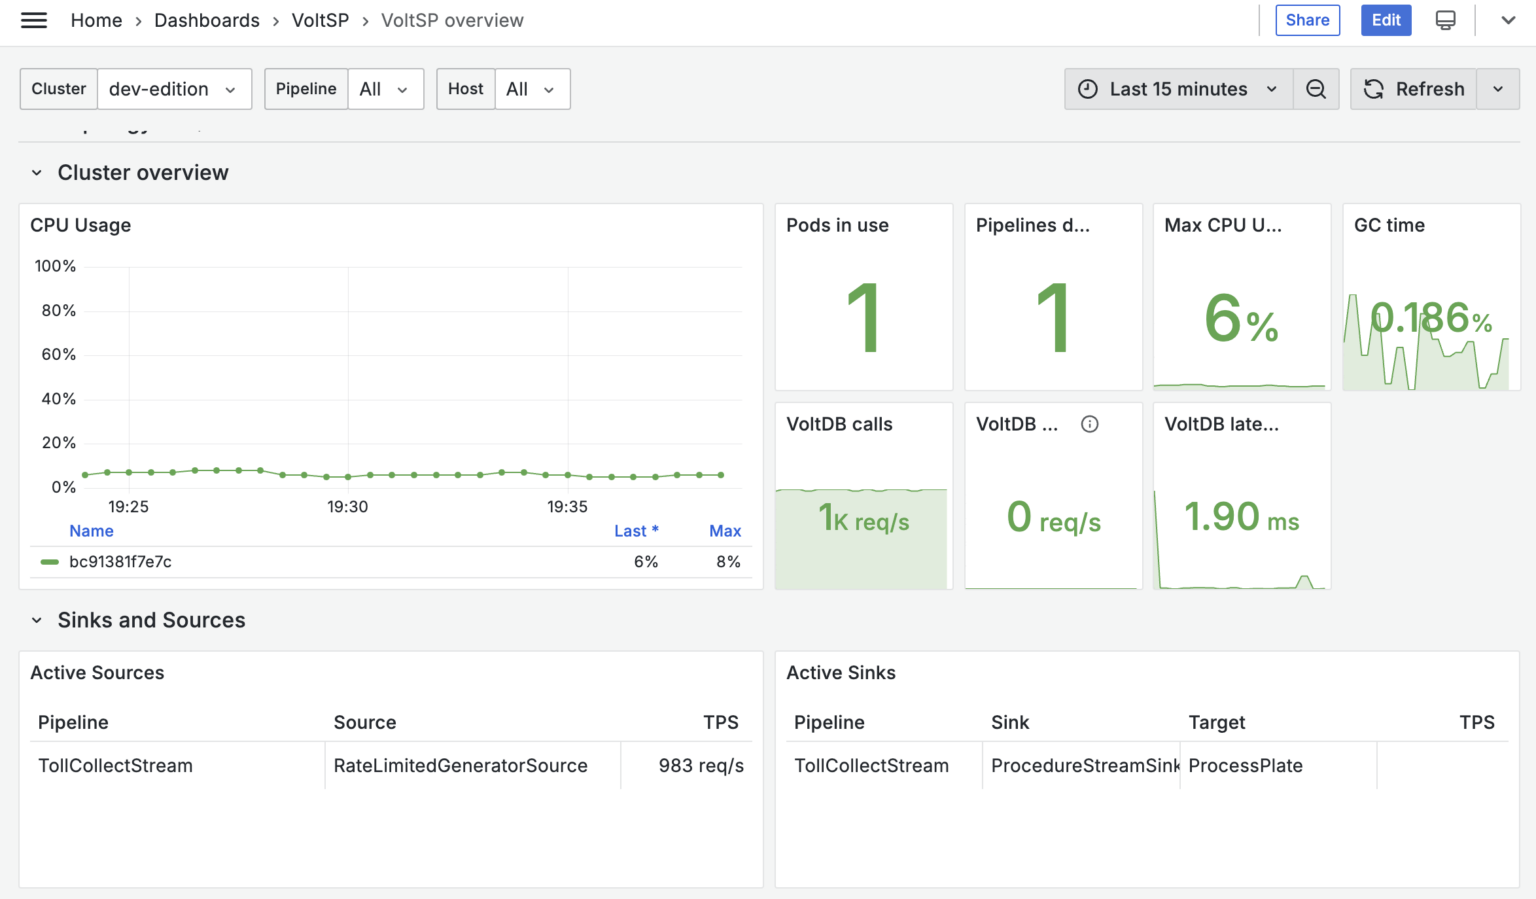This screenshot has height=899, width=1536.
Task: Collapse the Sinks and Sources section
Action: pos(36,620)
